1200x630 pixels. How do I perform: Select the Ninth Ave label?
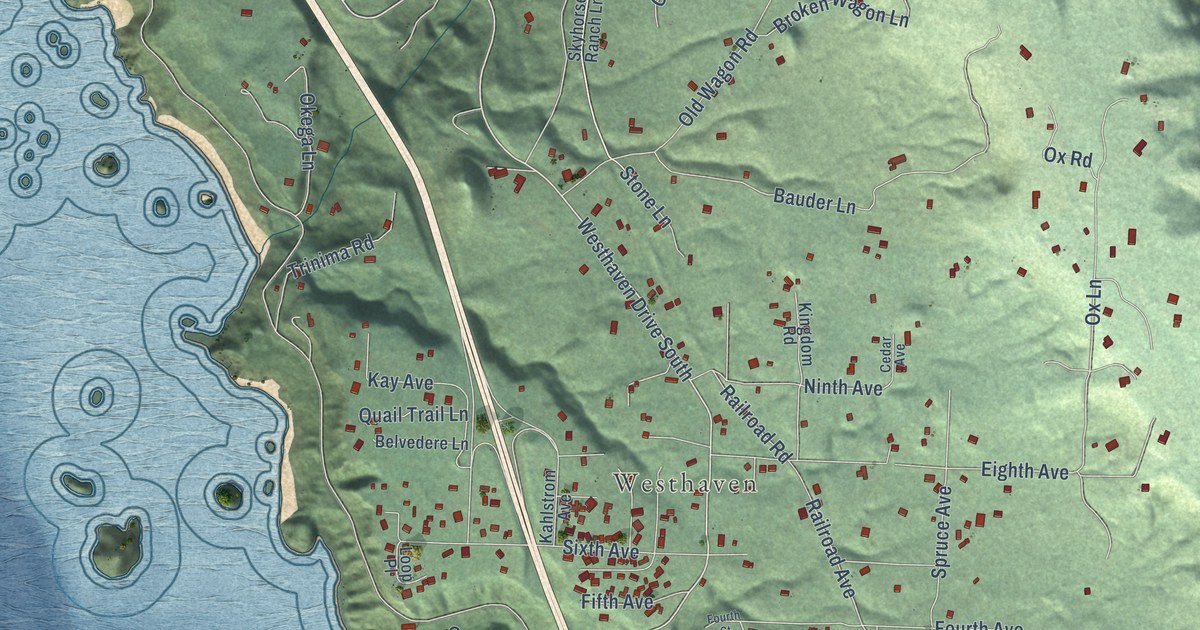843,387
